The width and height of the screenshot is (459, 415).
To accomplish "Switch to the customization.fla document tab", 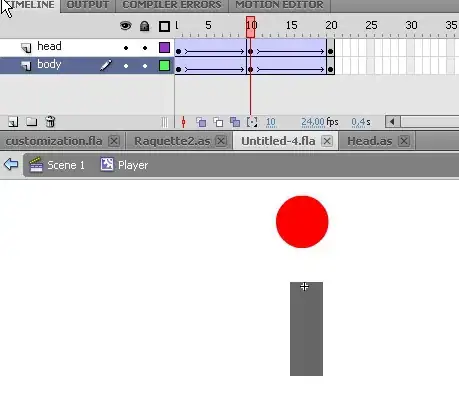I will pos(54,141).
